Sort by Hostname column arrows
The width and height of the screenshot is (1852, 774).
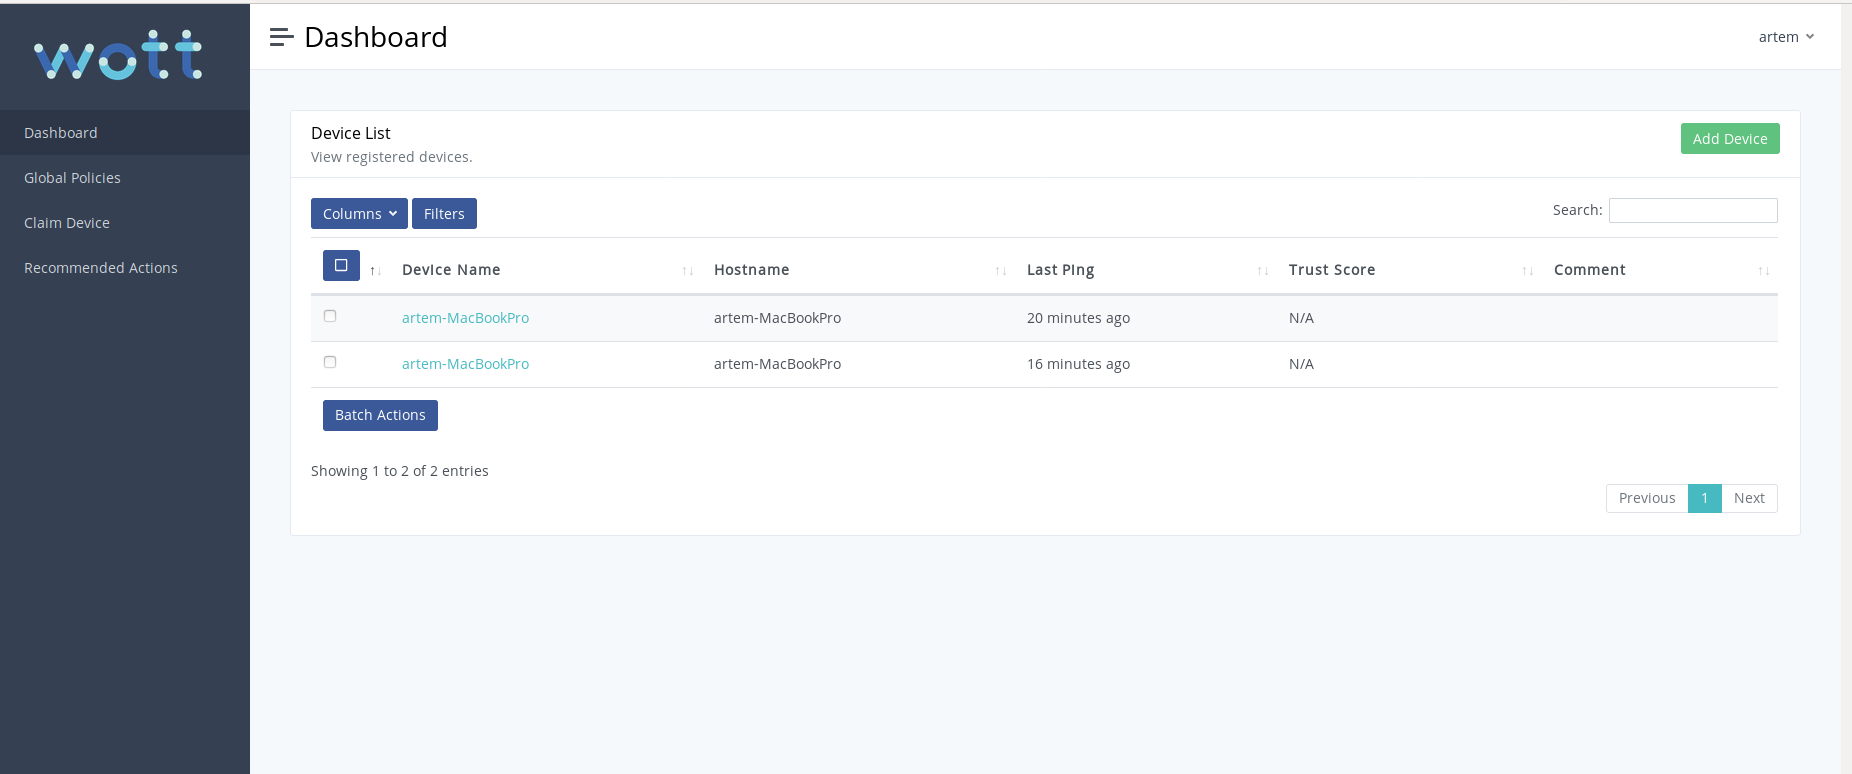coord(1001,271)
